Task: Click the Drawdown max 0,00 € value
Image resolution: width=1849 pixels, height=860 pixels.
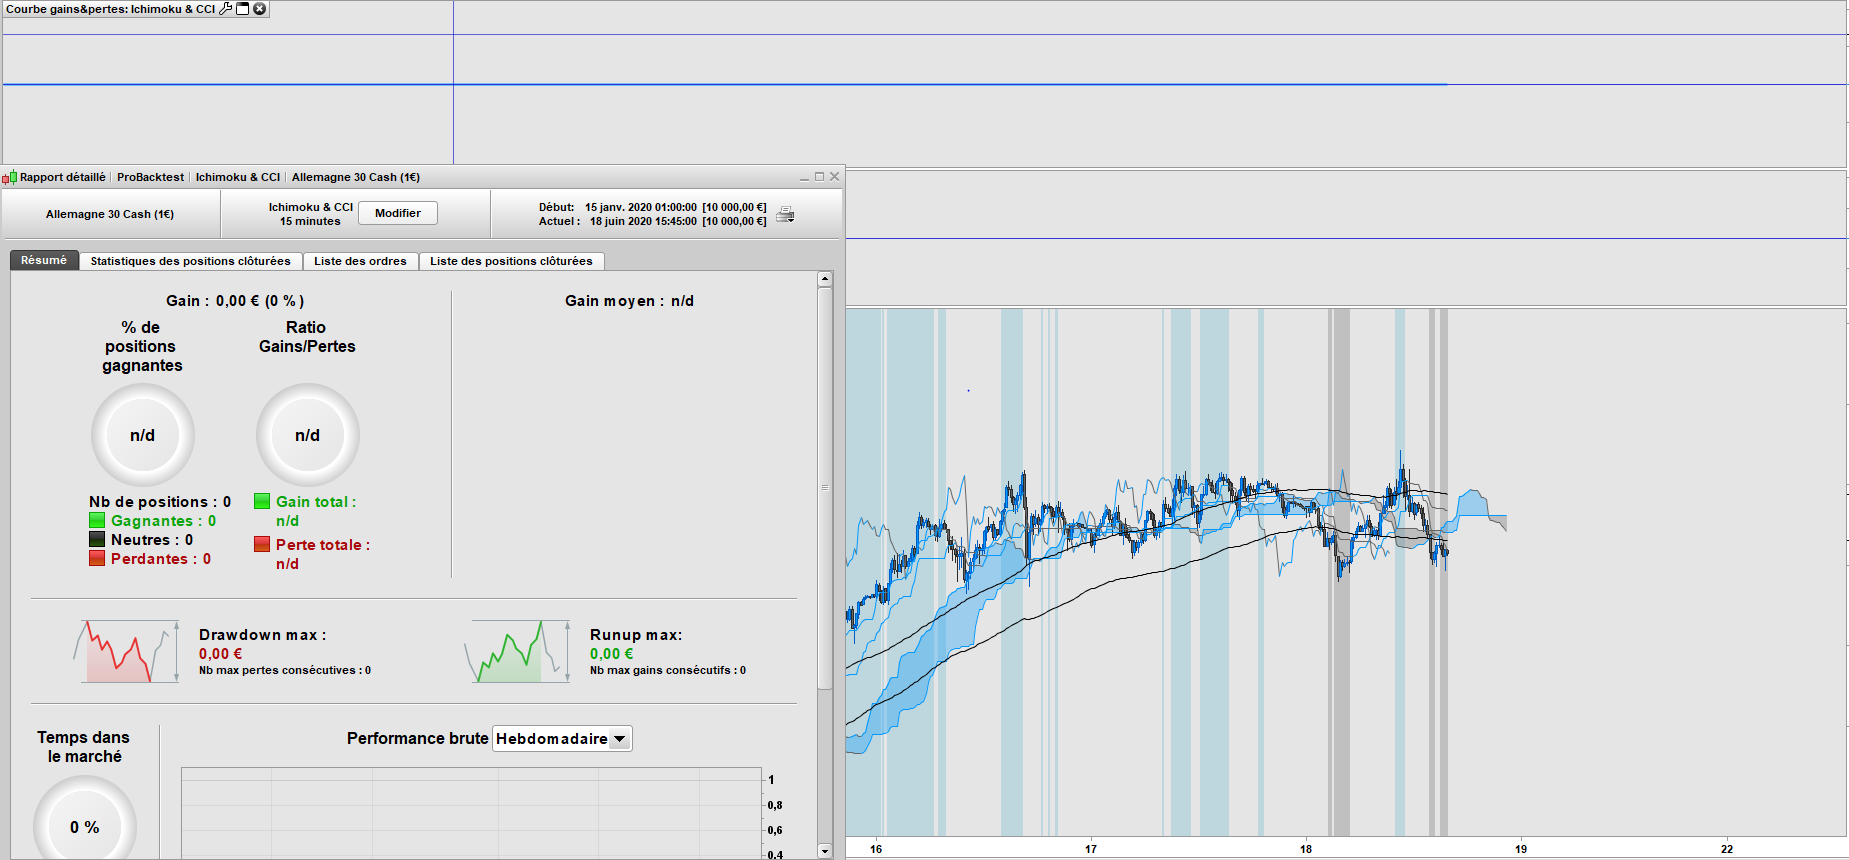Action: tap(220, 654)
